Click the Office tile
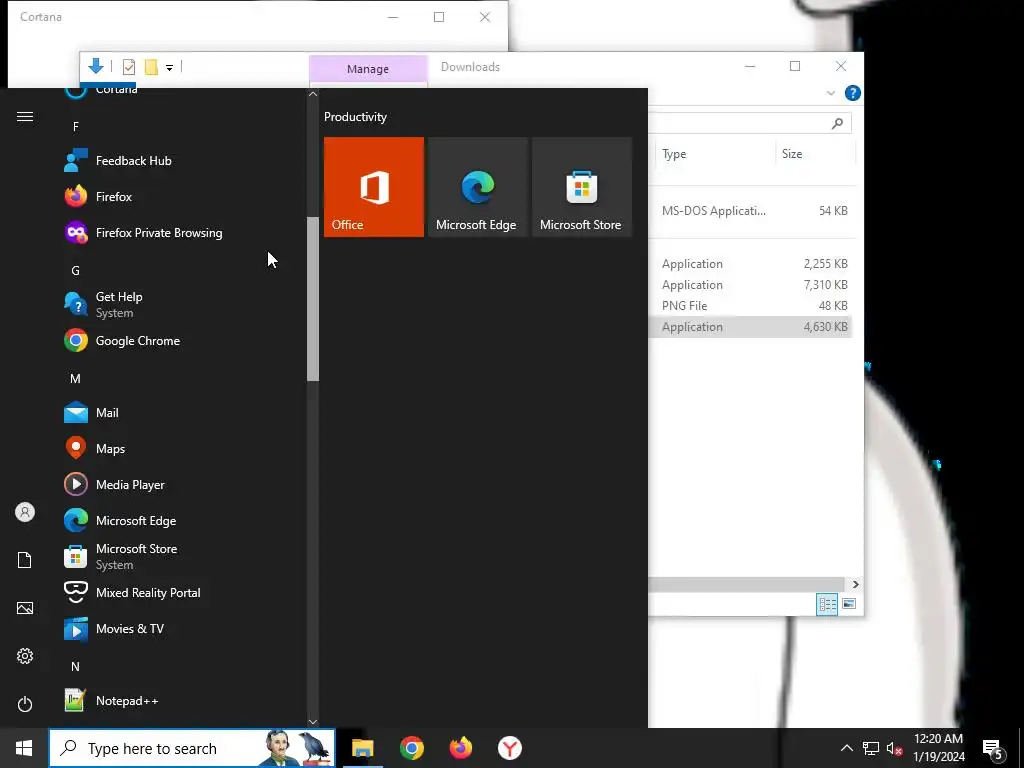This screenshot has height=768, width=1024. point(374,187)
